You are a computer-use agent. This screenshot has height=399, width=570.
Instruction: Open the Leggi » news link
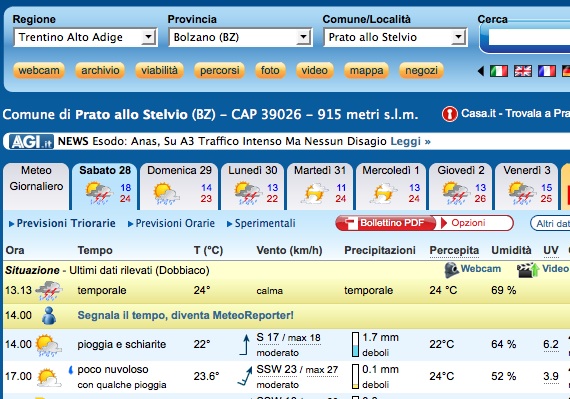pyautogui.click(x=410, y=141)
